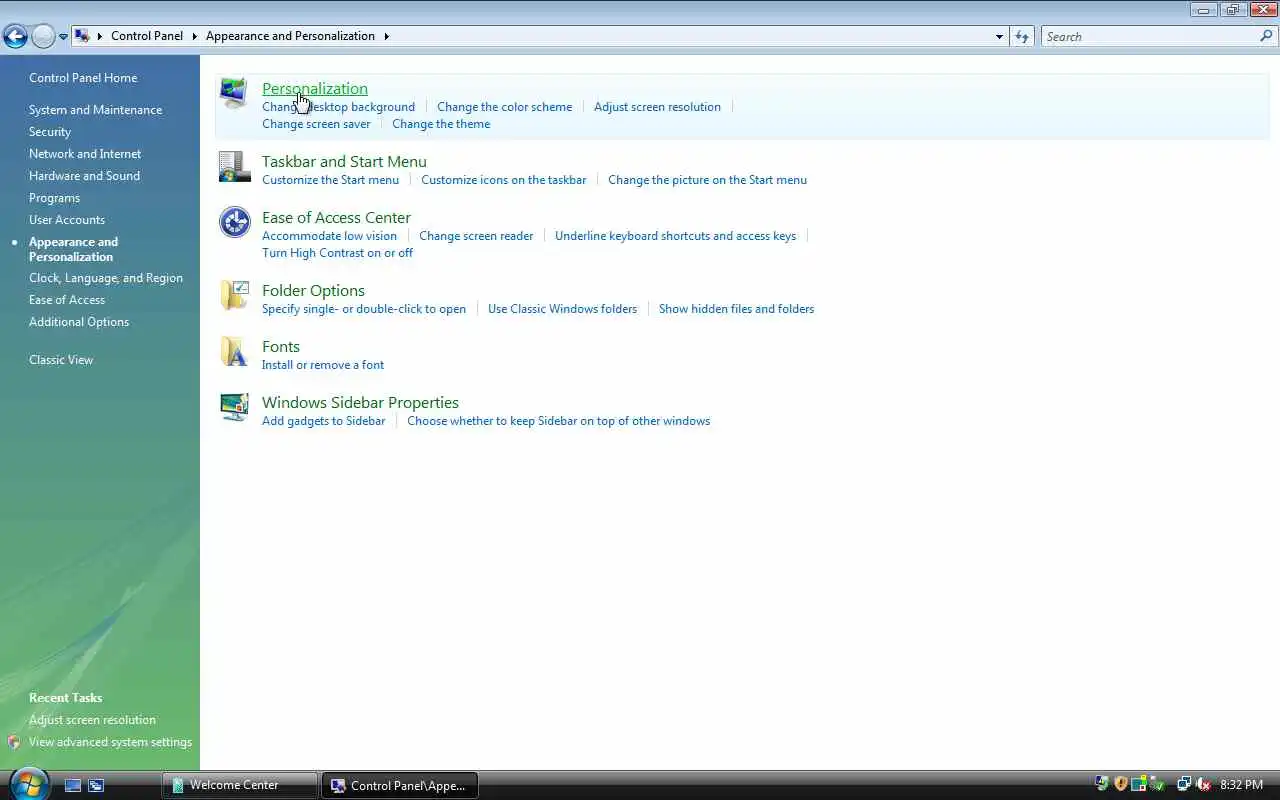
Task: Click Show Desktop quick launch icon
Action: tap(73, 785)
